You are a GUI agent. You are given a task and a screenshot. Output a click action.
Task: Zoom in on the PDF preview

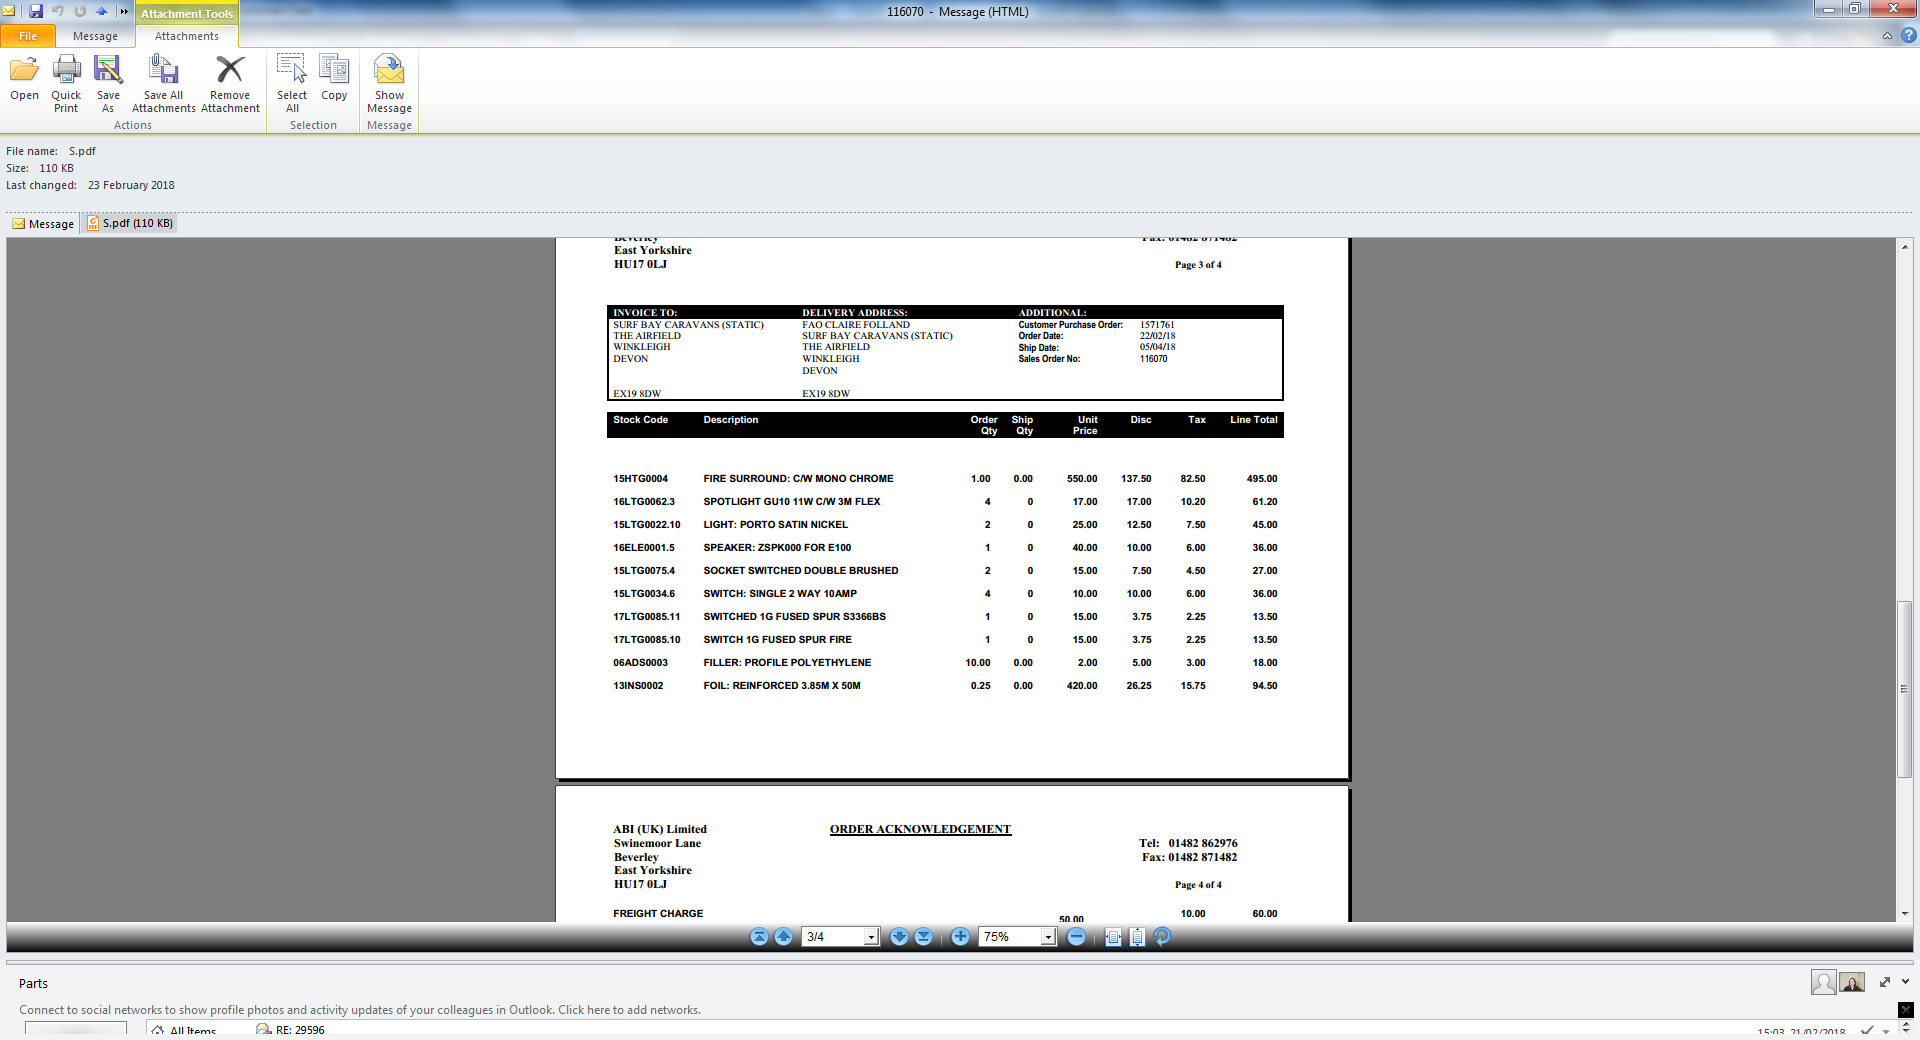(x=960, y=937)
